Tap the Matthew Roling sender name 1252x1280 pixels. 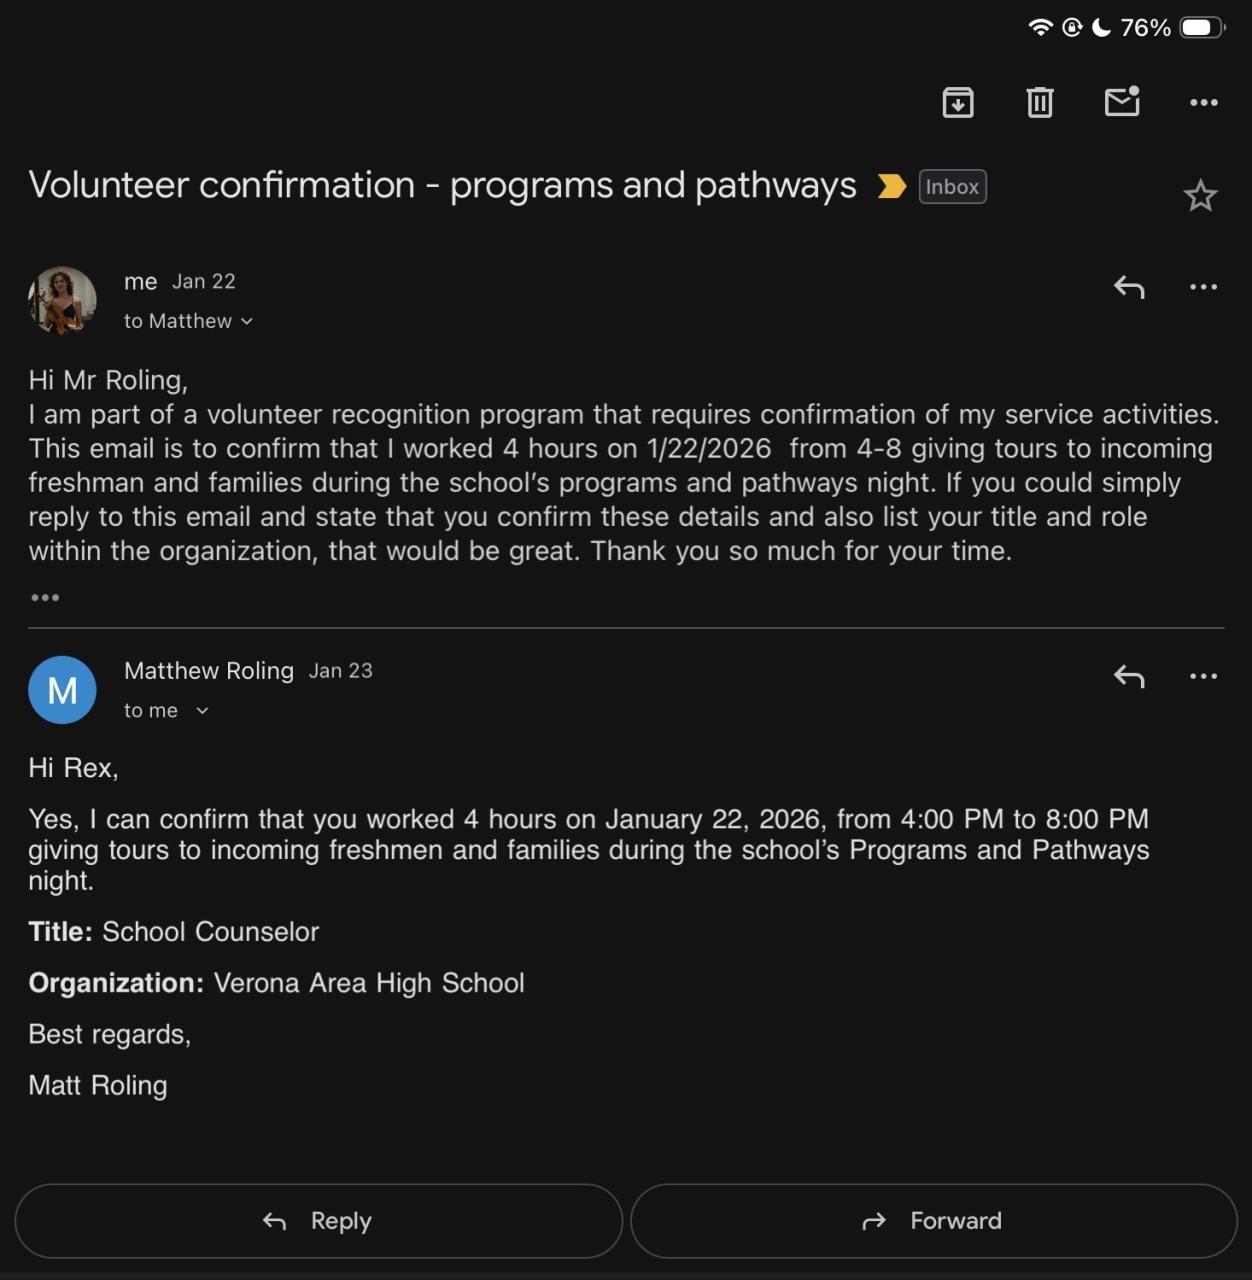click(209, 671)
